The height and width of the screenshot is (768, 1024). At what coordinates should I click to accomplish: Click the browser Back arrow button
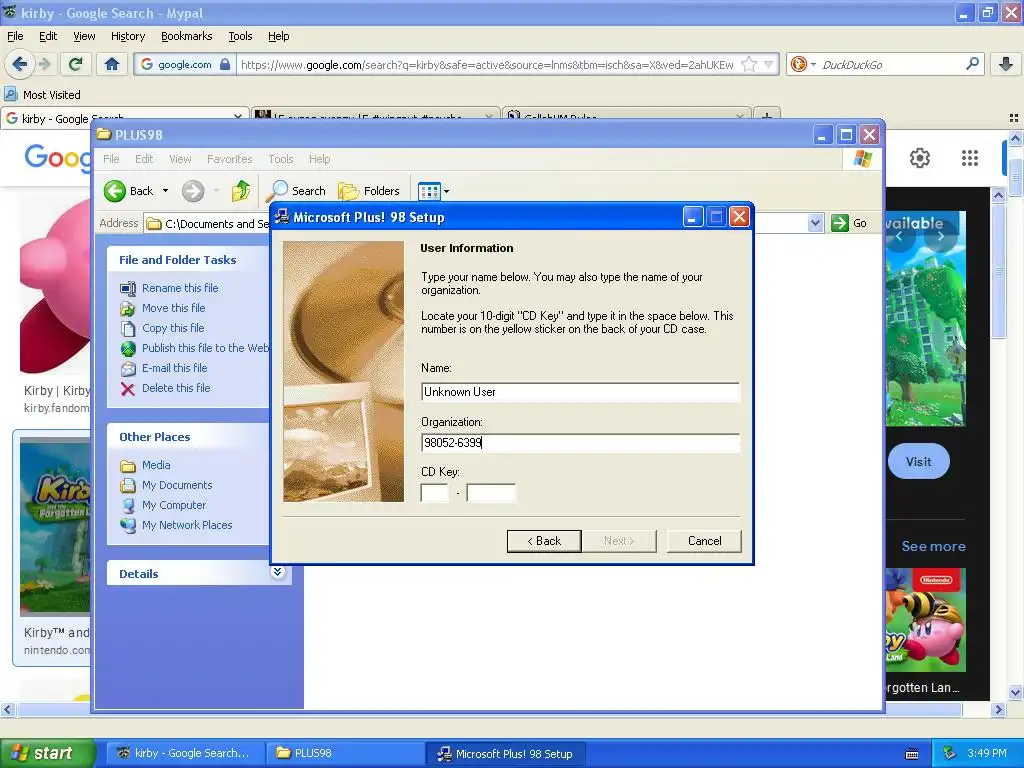coord(19,64)
